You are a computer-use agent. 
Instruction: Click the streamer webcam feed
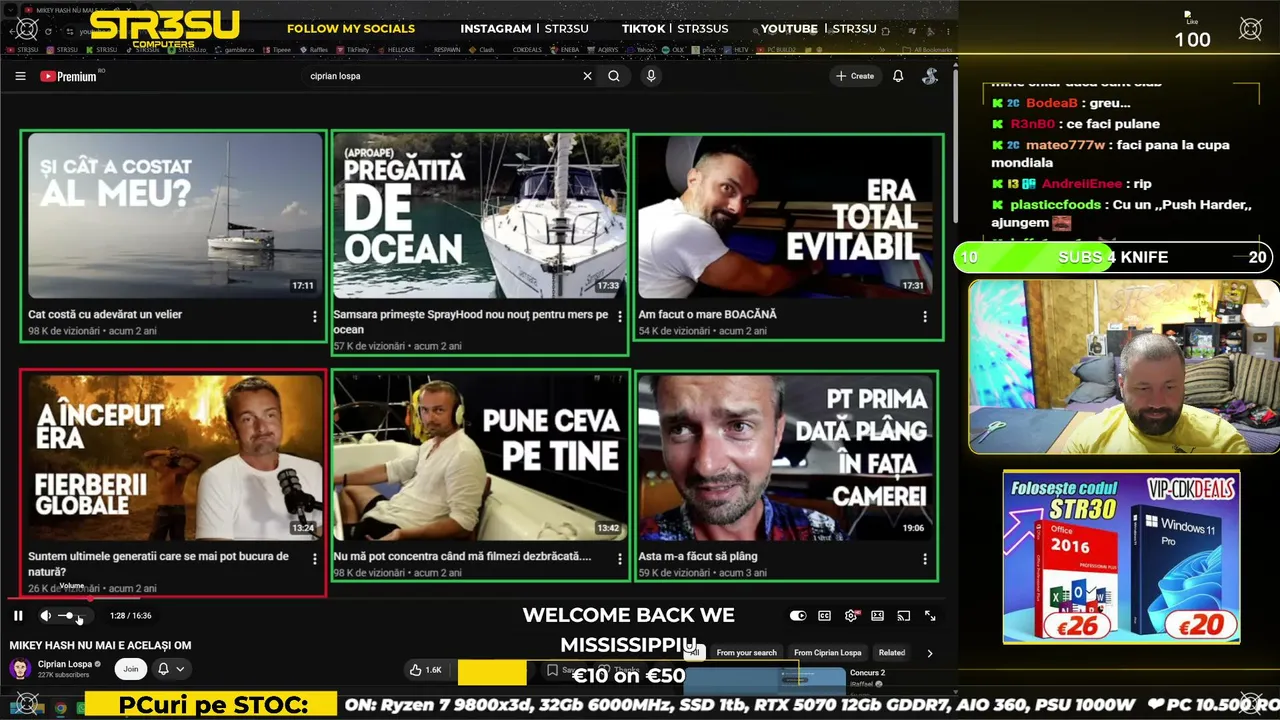coord(1122,366)
